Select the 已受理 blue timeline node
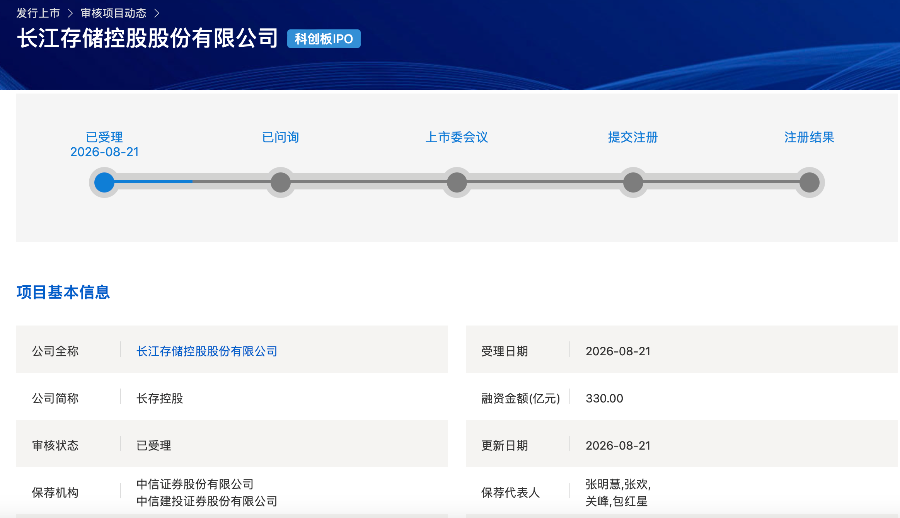The image size is (900, 518). coord(104,183)
